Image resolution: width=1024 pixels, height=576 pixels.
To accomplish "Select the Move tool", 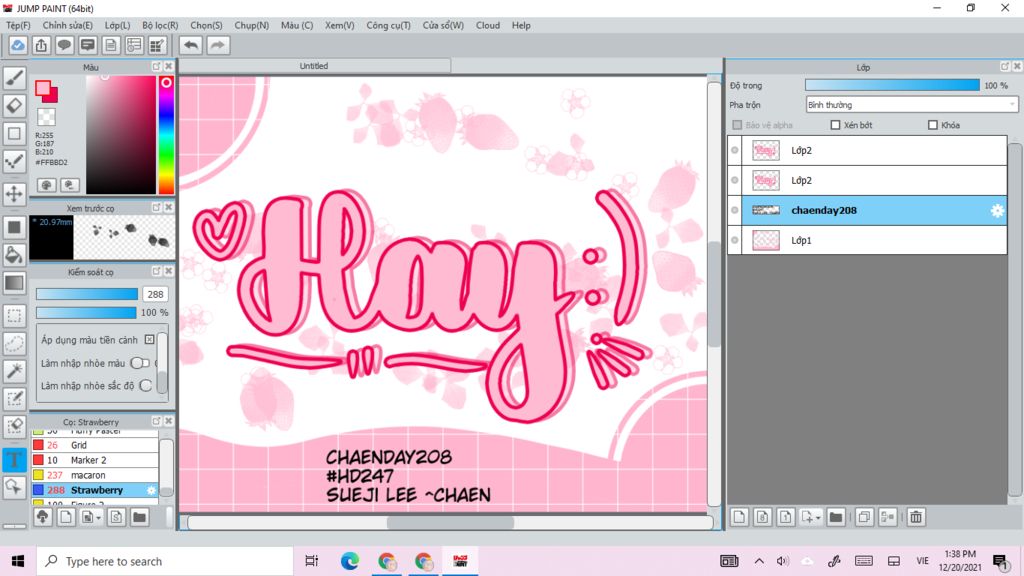I will 14,194.
